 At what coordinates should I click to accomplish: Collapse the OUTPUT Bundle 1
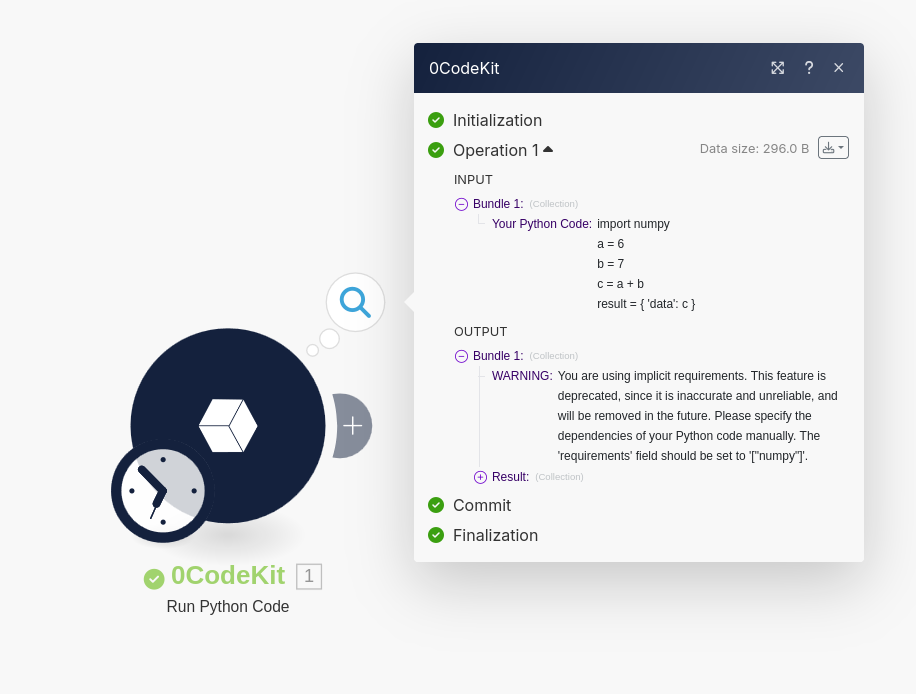coord(462,356)
